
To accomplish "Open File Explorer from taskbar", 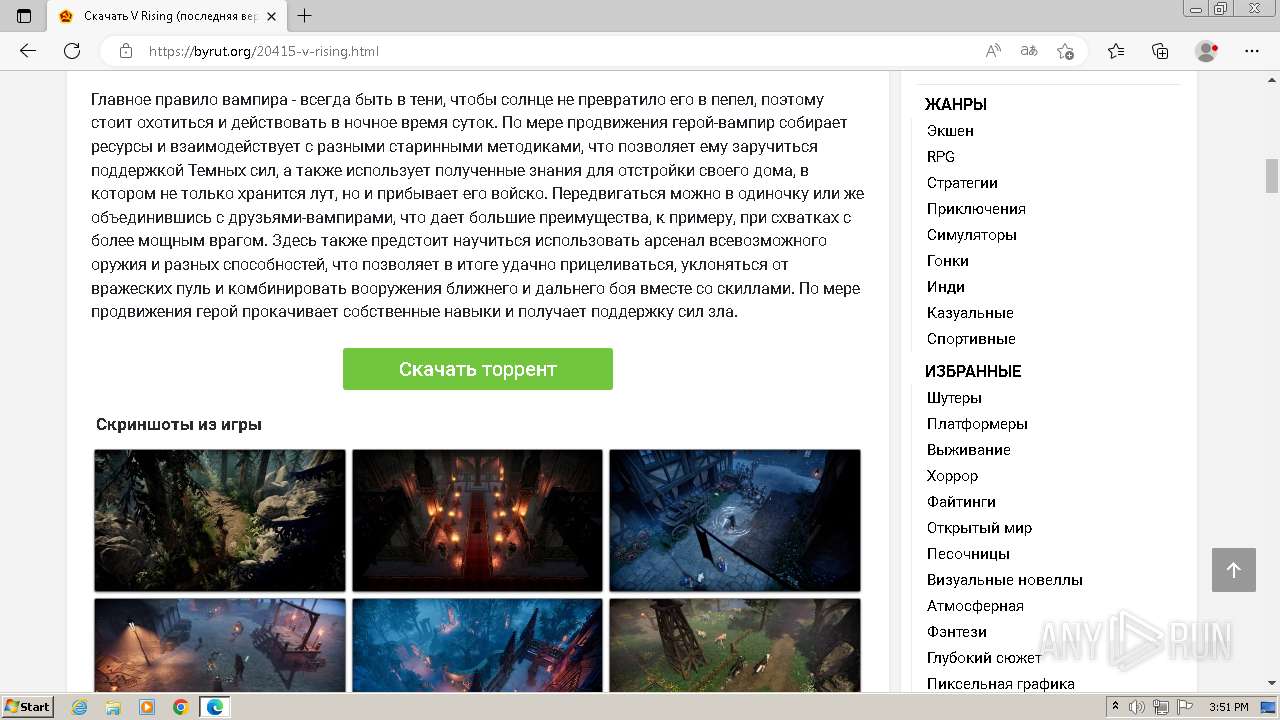I will (113, 707).
